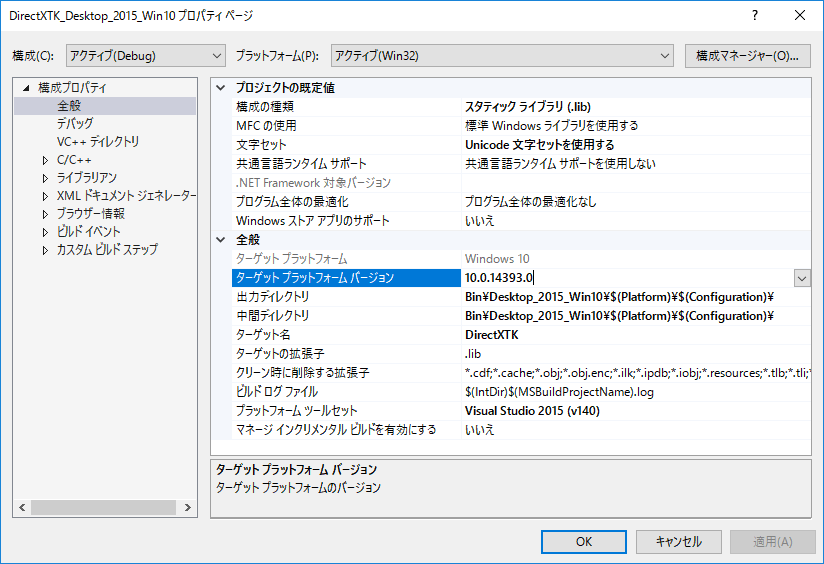Viewport: 824px width, 564px height.
Task: Click the .lib extension value
Action: tap(473, 353)
